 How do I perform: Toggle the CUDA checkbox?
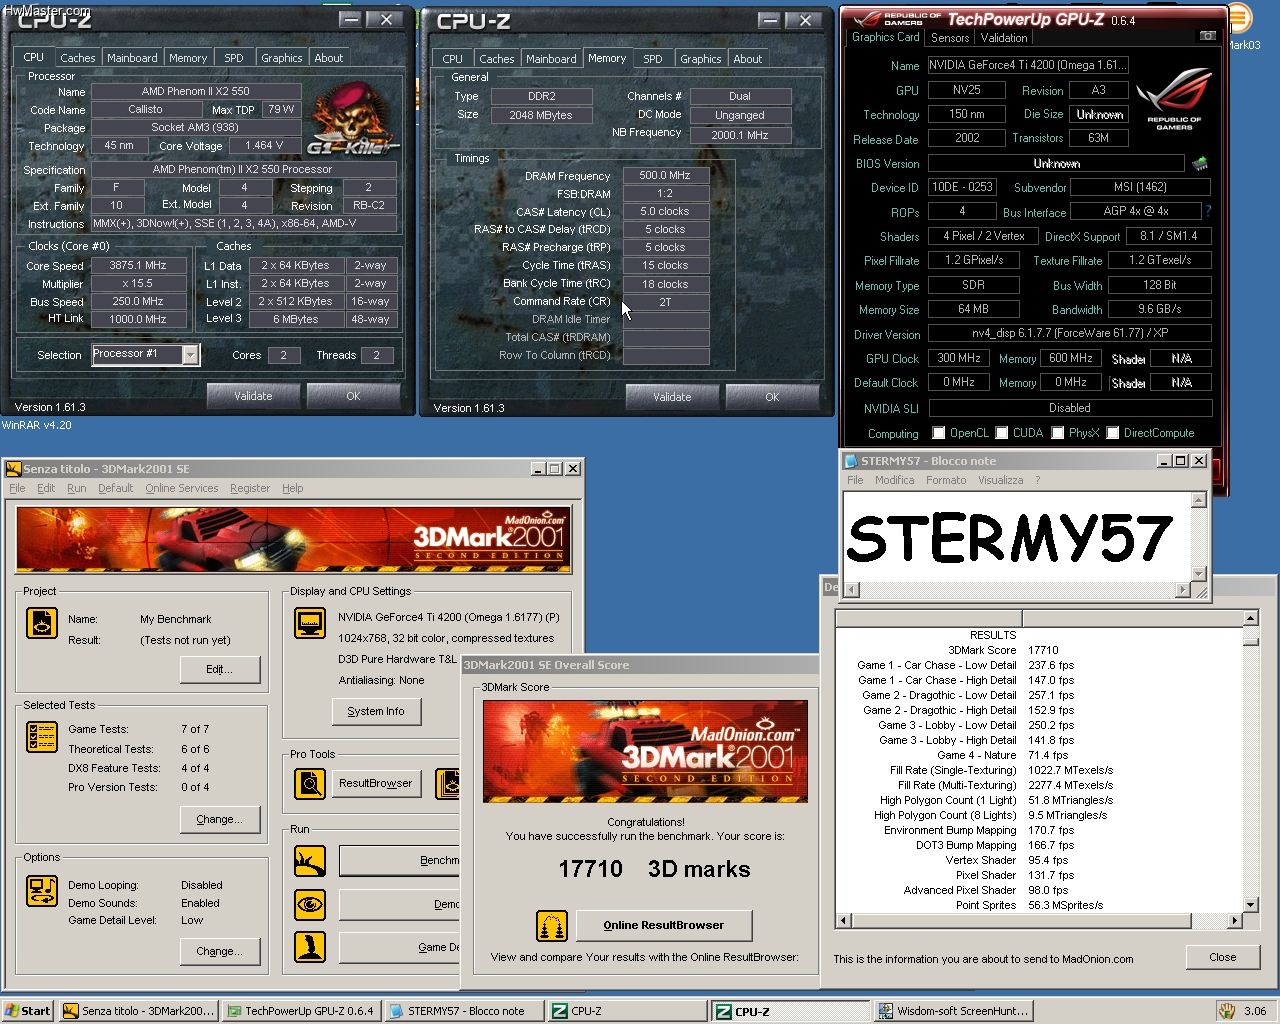tap(1001, 433)
